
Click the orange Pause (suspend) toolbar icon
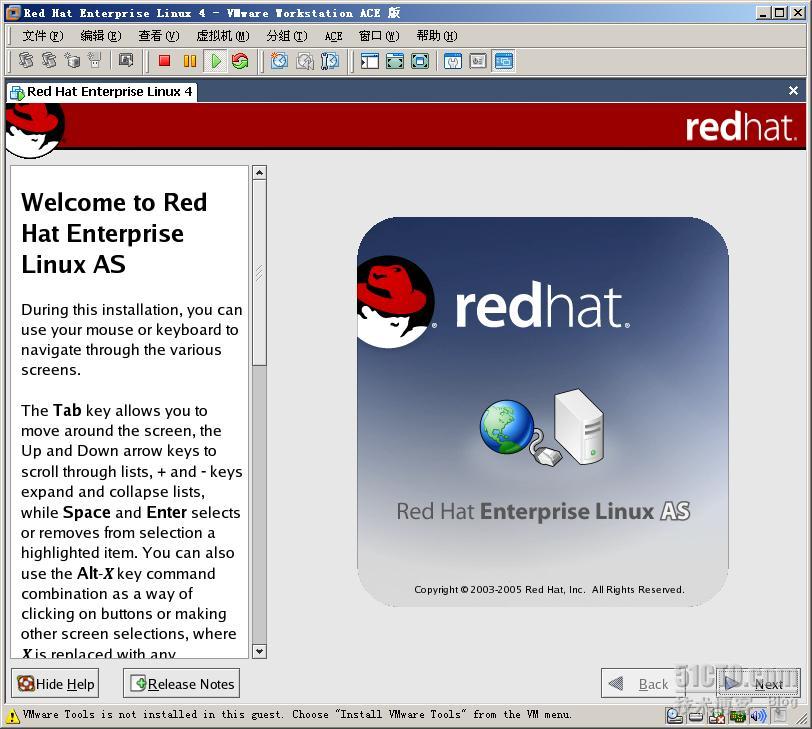(x=190, y=61)
